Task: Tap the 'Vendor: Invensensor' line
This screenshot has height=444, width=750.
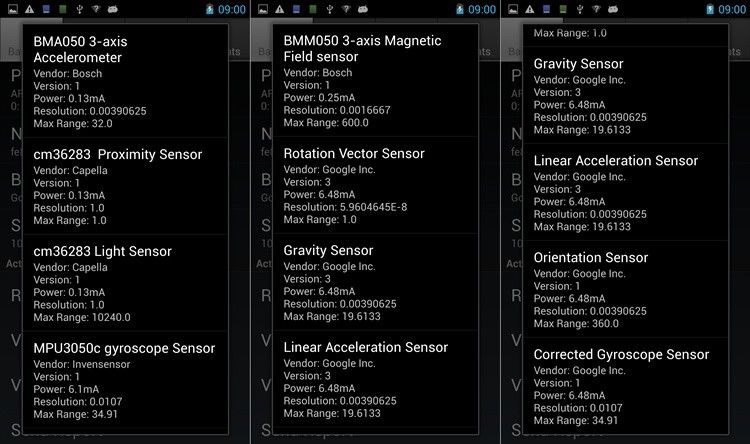Action: tap(82, 364)
